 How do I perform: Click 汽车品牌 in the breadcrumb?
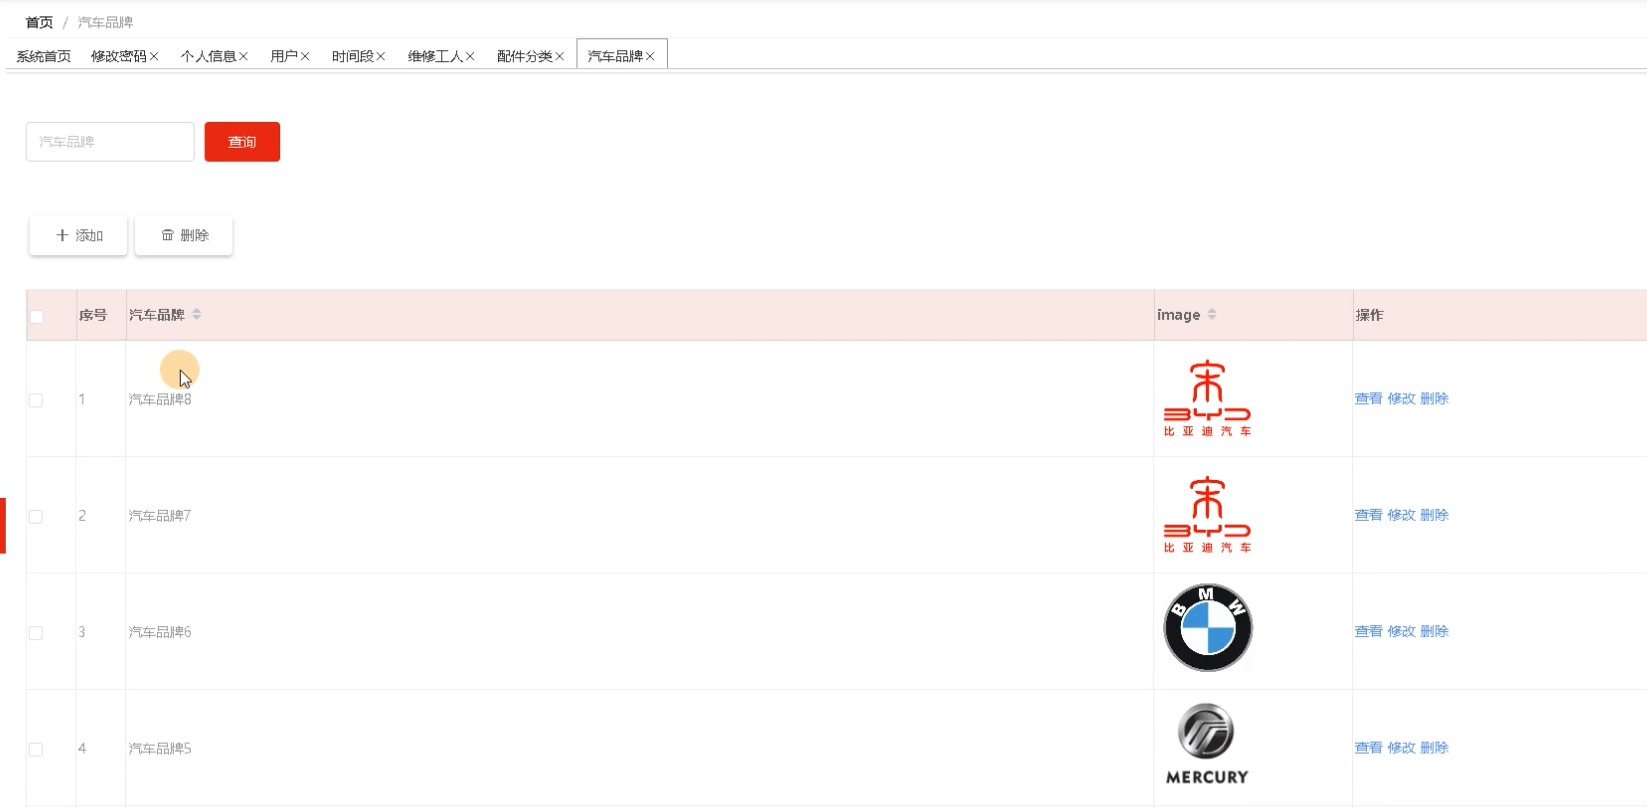point(105,22)
